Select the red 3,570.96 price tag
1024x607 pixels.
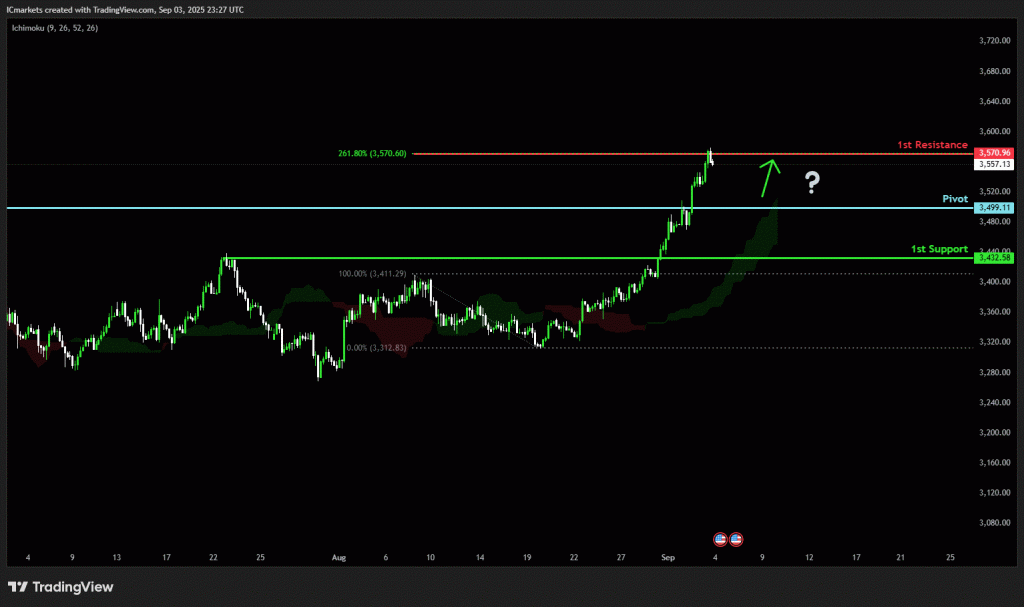pyautogui.click(x=994, y=153)
